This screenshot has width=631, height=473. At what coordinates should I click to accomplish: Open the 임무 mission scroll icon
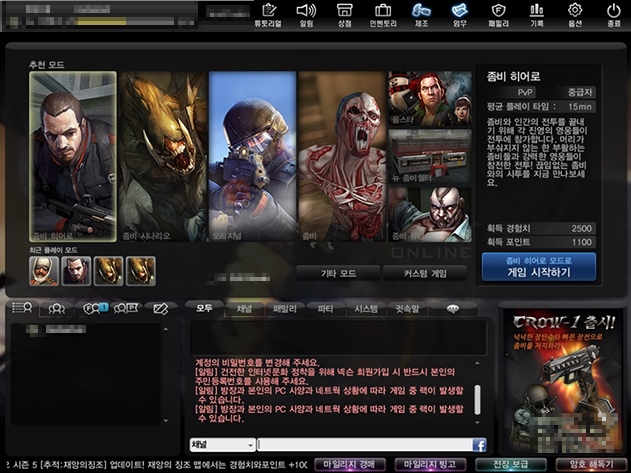460,15
